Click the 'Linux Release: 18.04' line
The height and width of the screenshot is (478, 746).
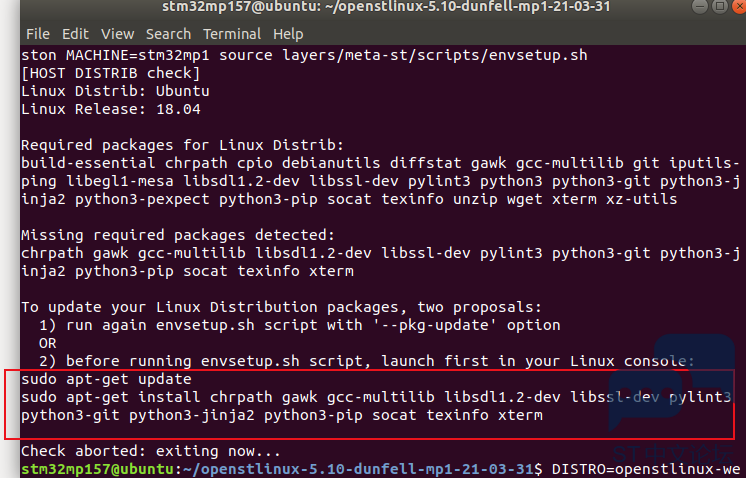tap(111, 109)
